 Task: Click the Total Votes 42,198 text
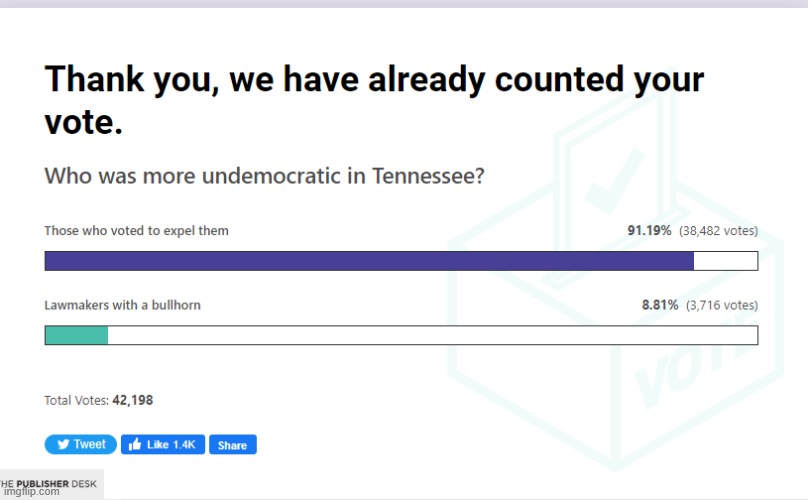pyautogui.click(x=98, y=400)
